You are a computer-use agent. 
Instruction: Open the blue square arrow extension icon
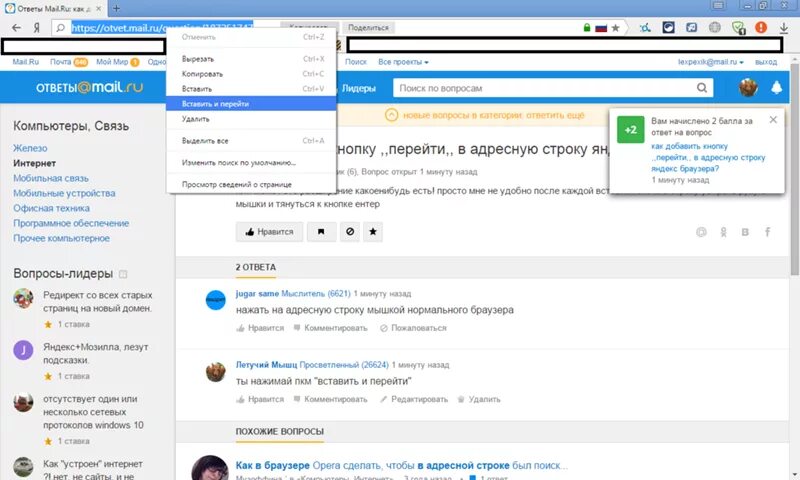coord(691,28)
